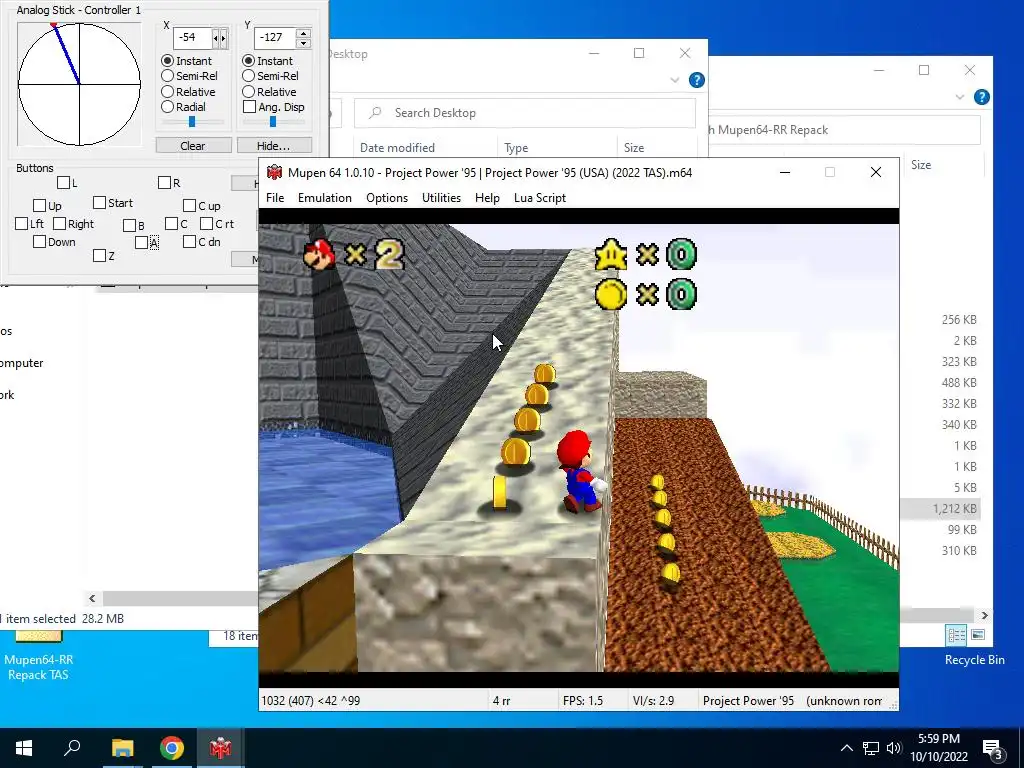Screen dimensions: 1024x768
Task: Sort by Type column header
Action: point(516,148)
